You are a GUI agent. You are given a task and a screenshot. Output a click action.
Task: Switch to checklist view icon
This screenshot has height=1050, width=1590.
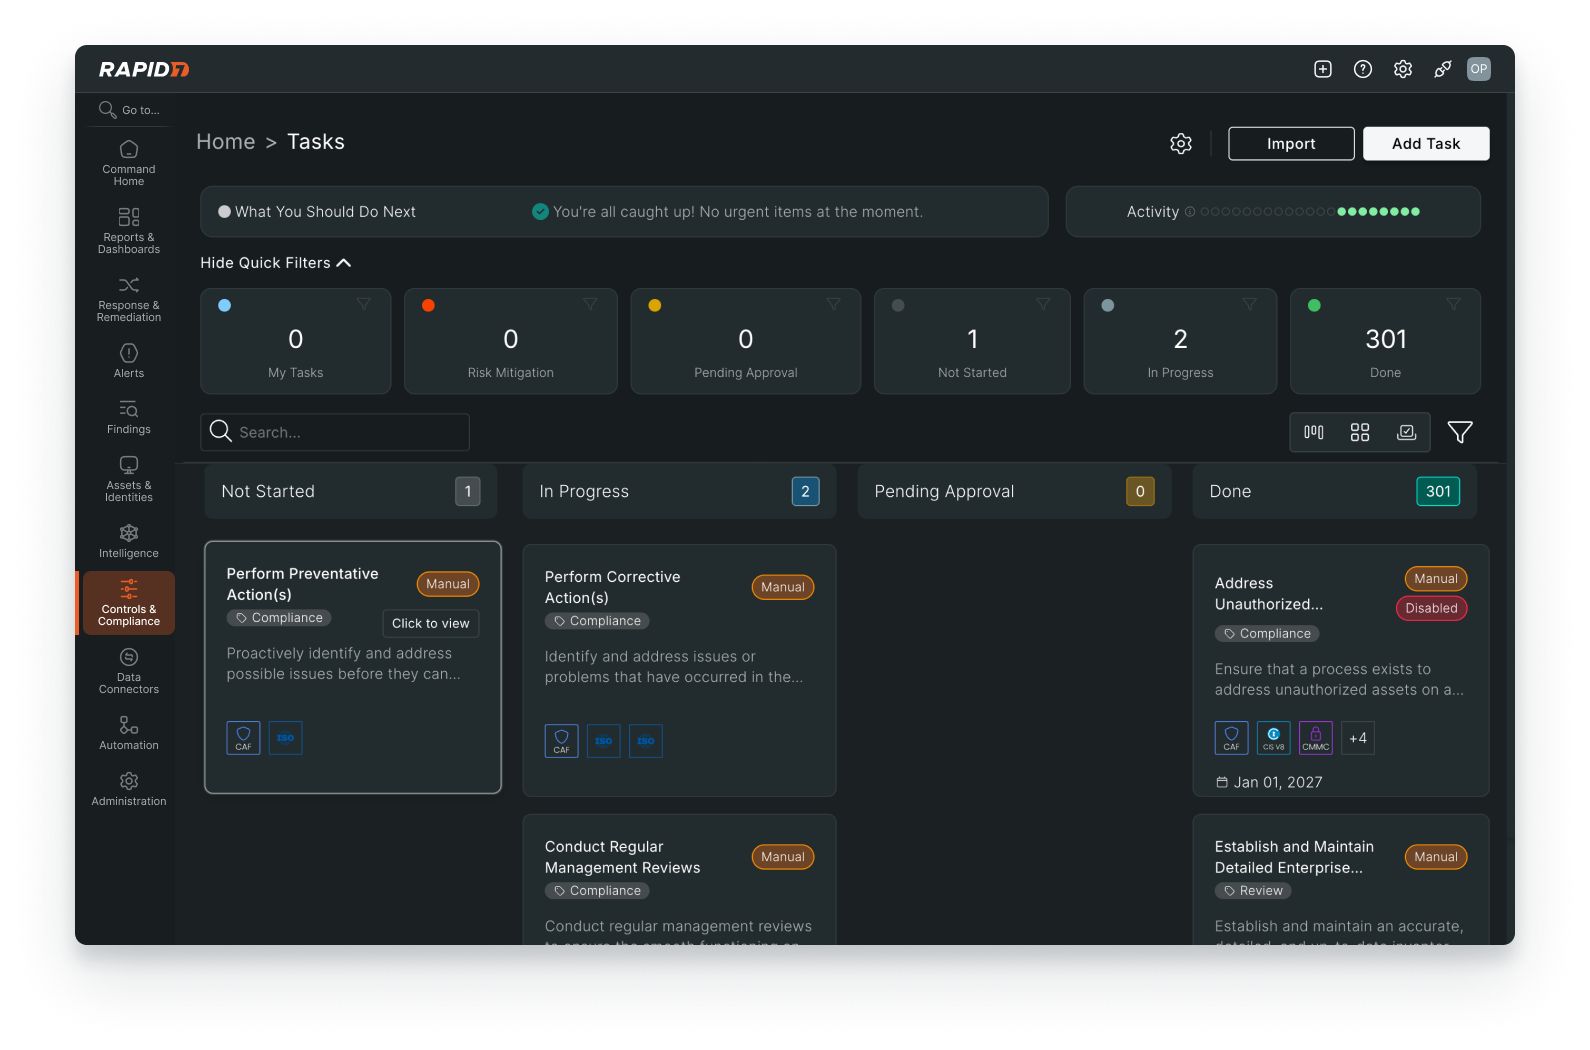(x=1407, y=432)
